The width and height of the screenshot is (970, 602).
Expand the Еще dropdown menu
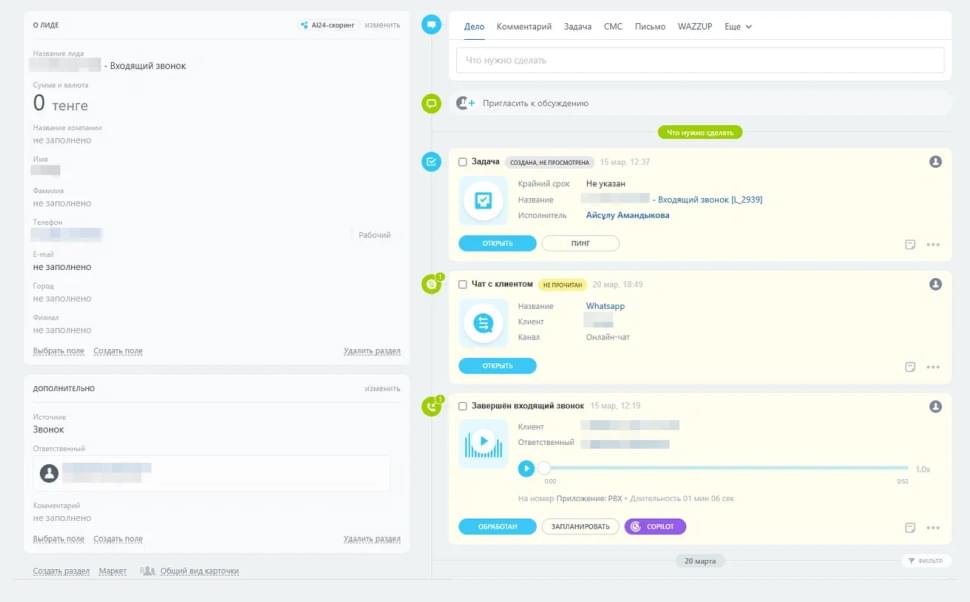pos(738,27)
